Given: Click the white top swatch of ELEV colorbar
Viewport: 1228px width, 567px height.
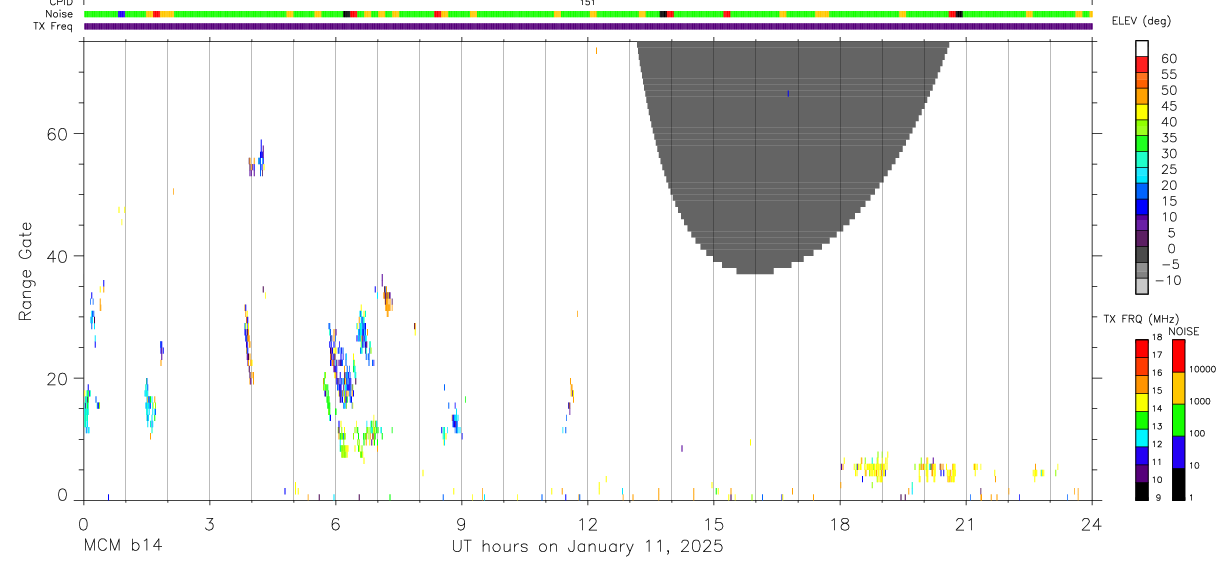Looking at the screenshot, I should (x=1142, y=48).
